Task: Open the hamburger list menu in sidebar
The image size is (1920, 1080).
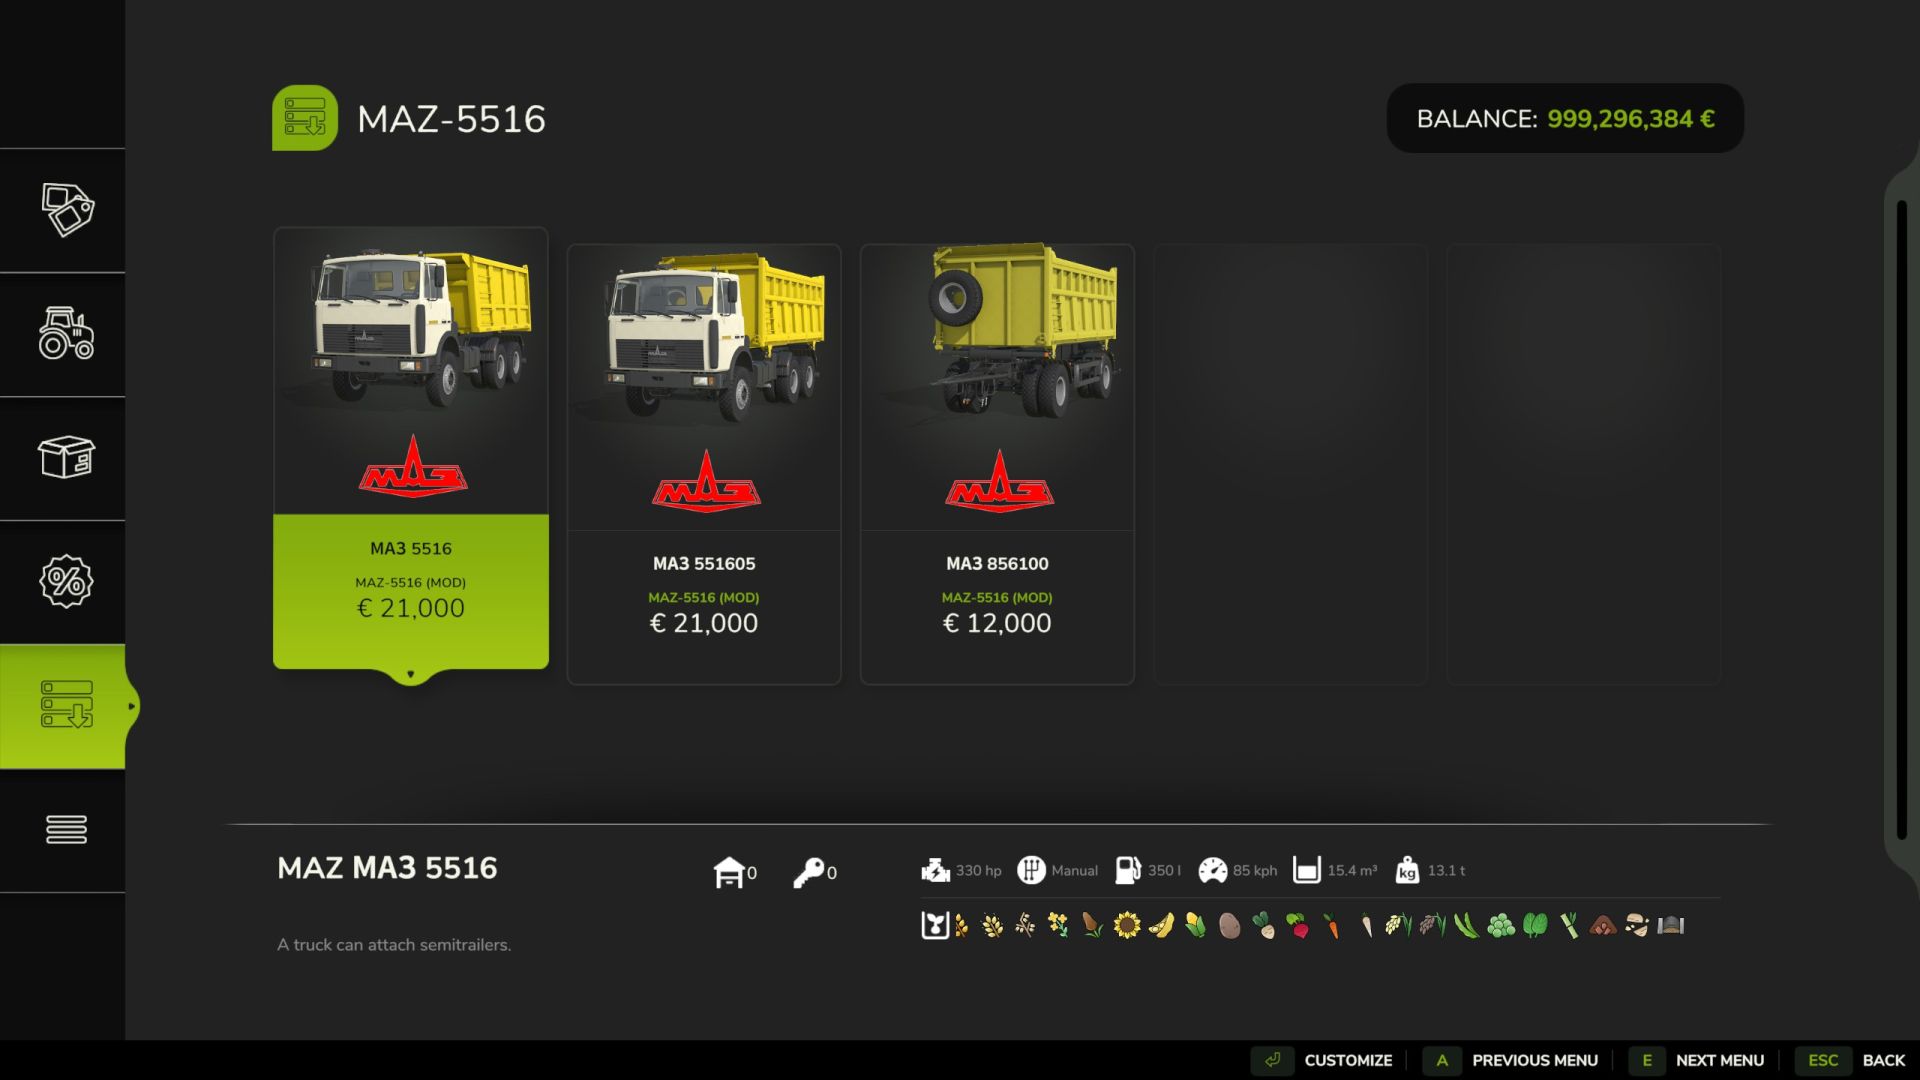Action: pos(67,830)
